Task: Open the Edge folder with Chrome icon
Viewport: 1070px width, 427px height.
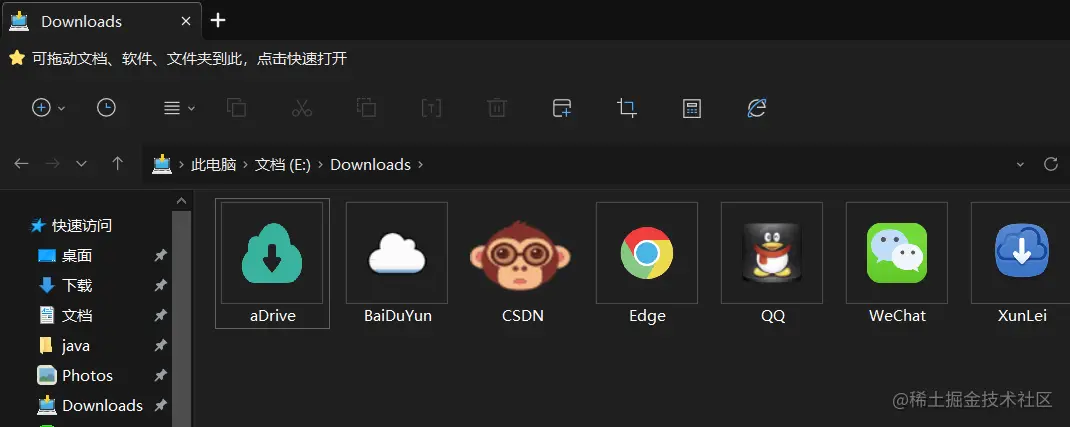Action: click(646, 252)
